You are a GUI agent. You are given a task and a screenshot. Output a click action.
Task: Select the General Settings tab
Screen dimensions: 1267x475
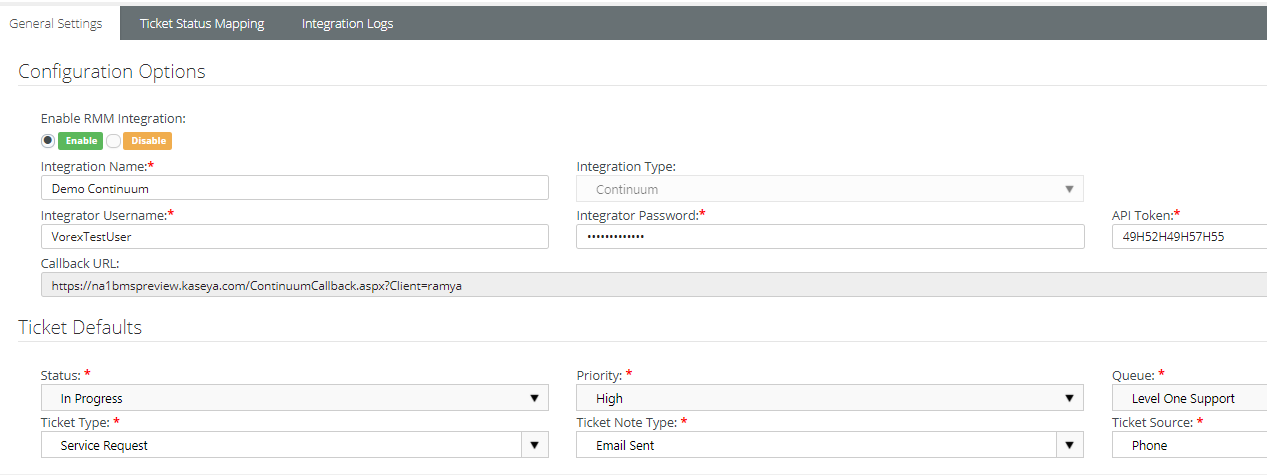click(56, 23)
